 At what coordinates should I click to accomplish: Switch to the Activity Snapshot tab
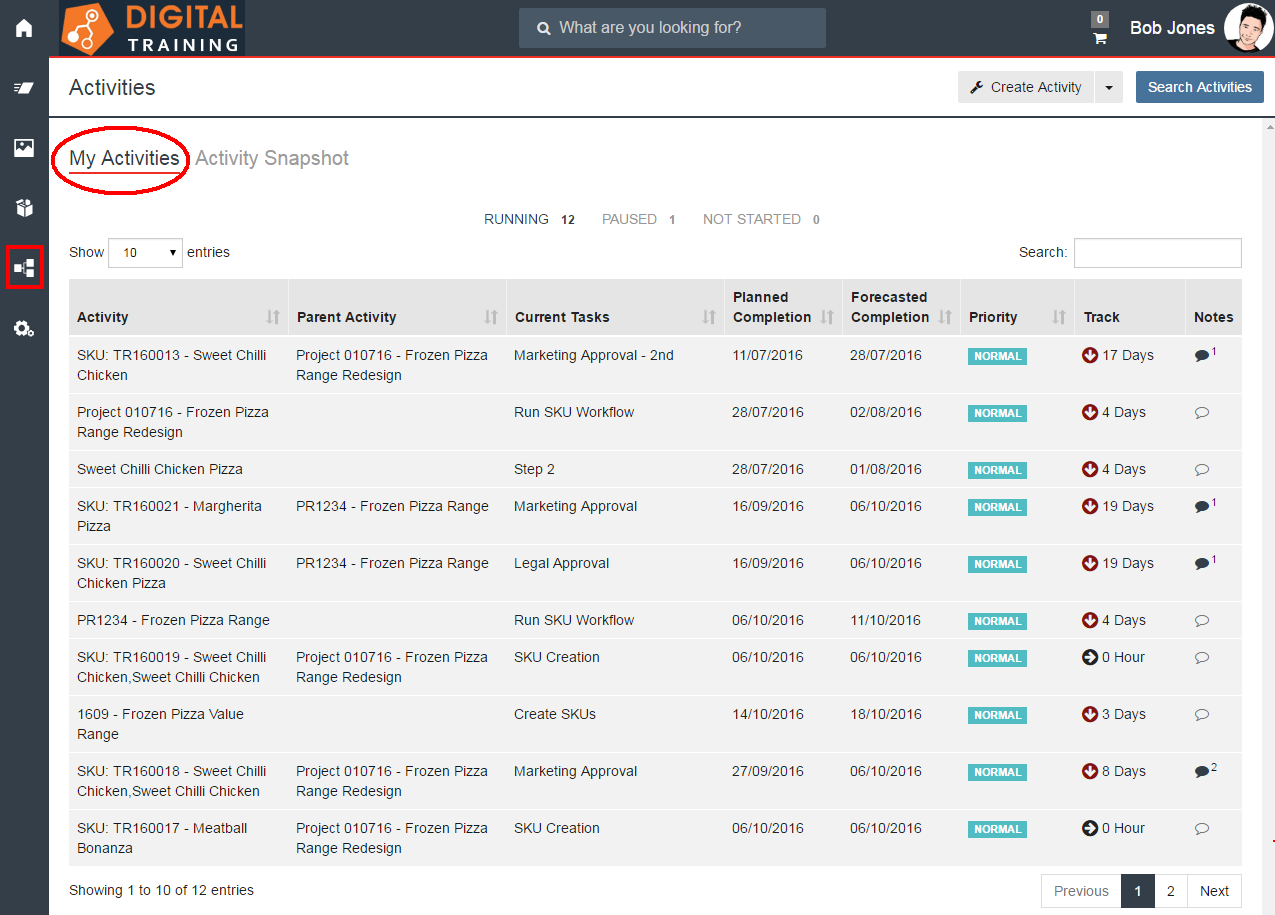(x=272, y=158)
